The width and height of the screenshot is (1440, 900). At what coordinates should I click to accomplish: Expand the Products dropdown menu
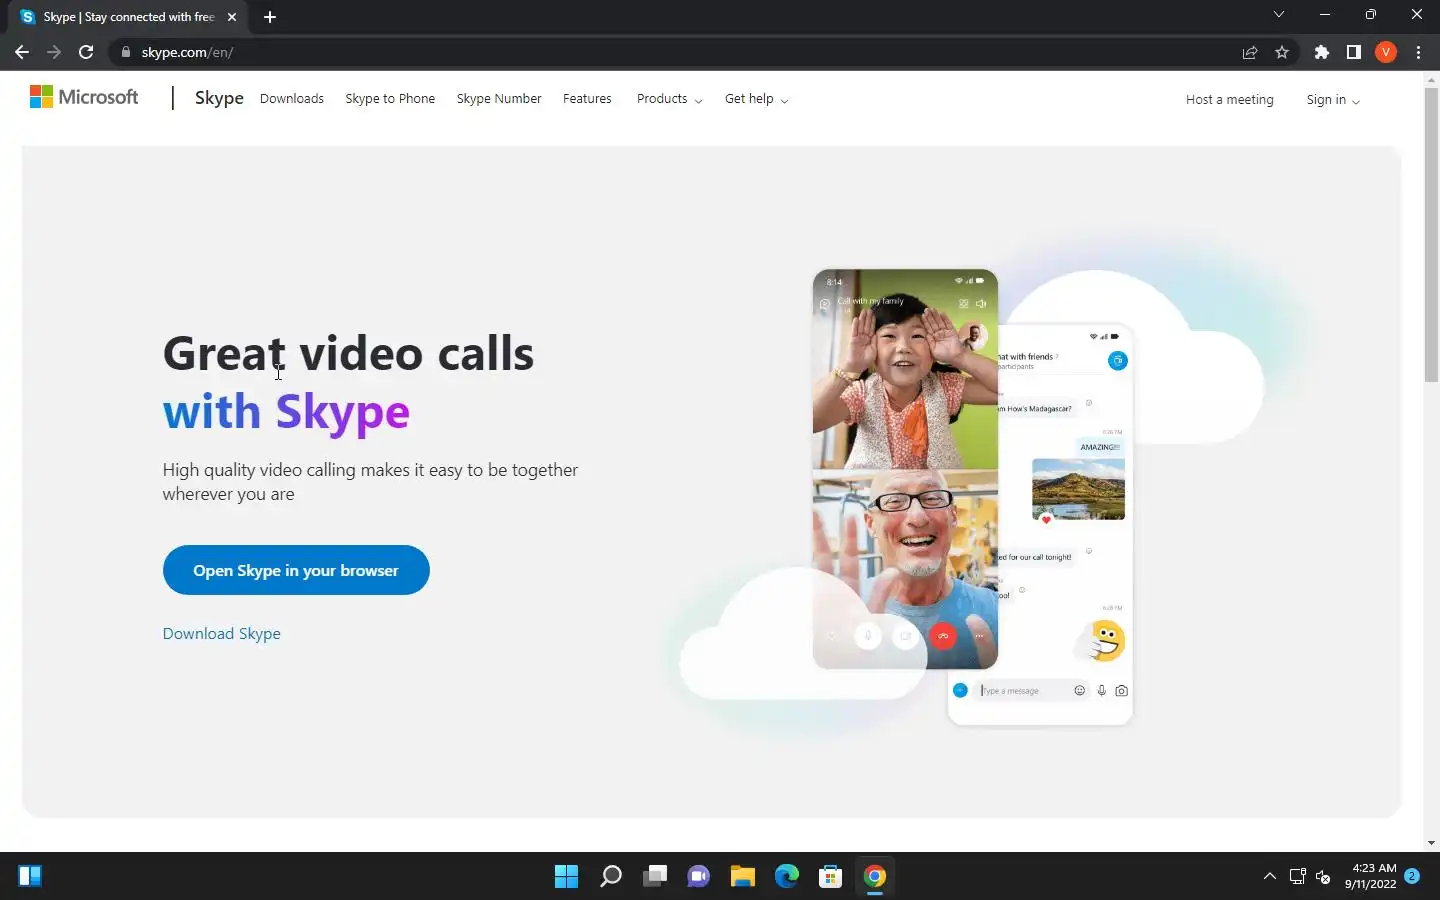669,99
